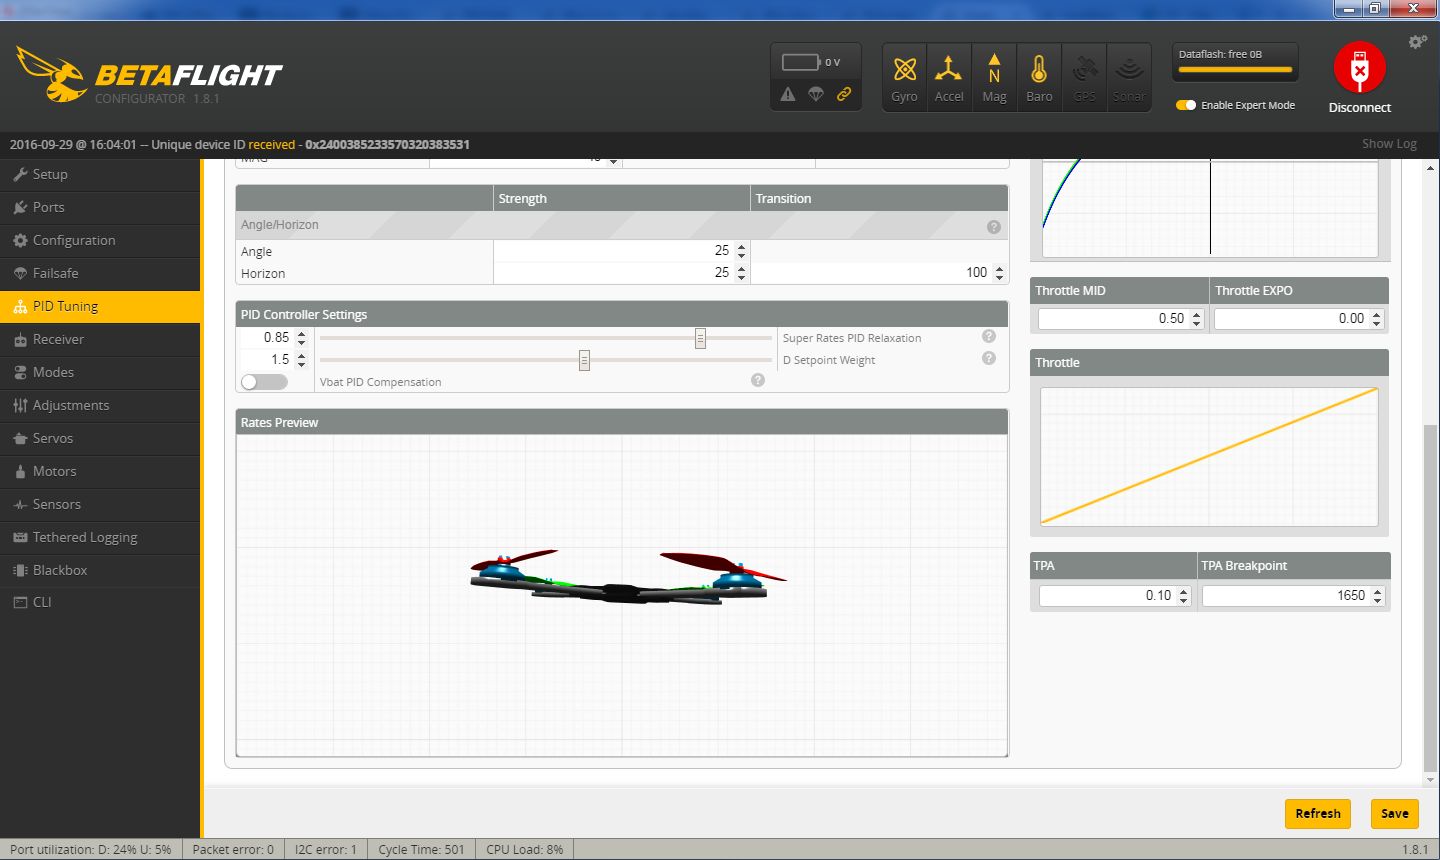Click the Refresh button
Screen dimensions: 1440x860
tap(1318, 814)
